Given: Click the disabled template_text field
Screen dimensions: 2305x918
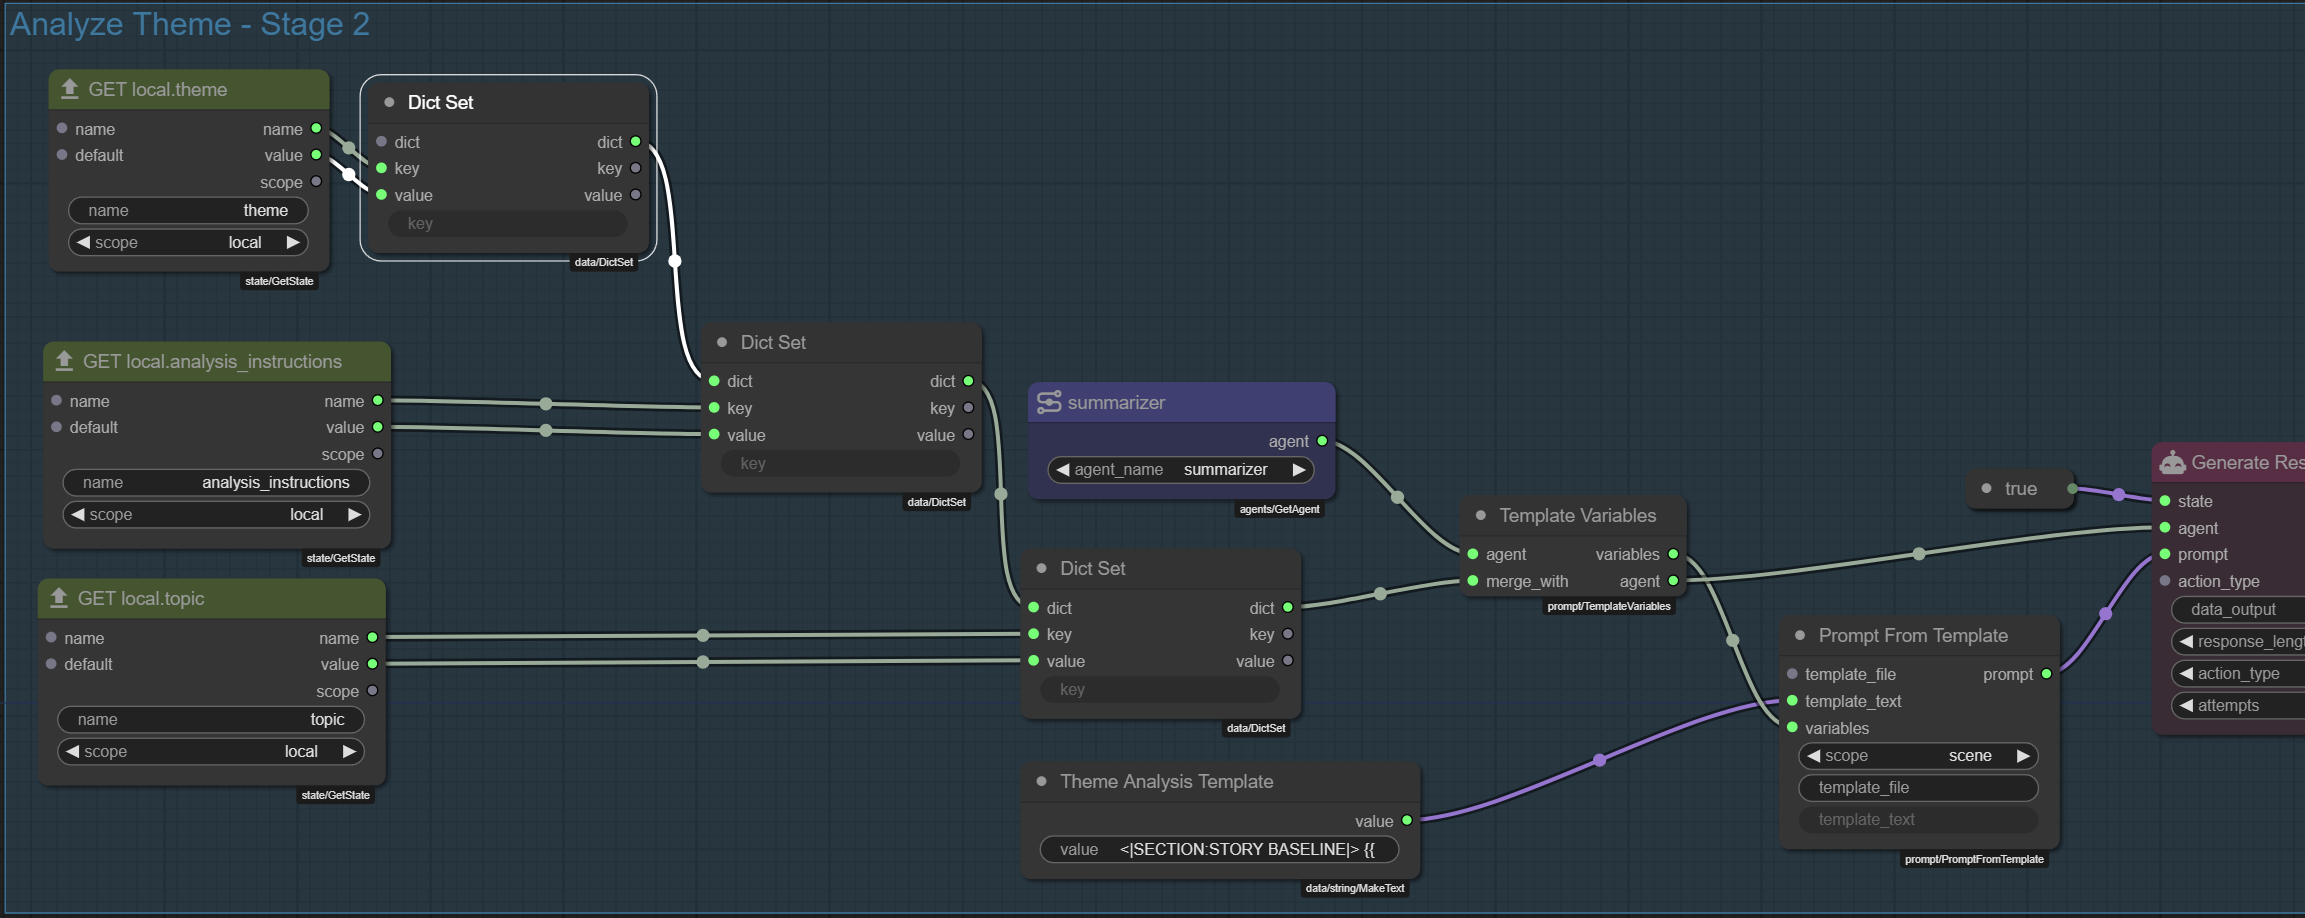Looking at the screenshot, I should tap(1918, 819).
